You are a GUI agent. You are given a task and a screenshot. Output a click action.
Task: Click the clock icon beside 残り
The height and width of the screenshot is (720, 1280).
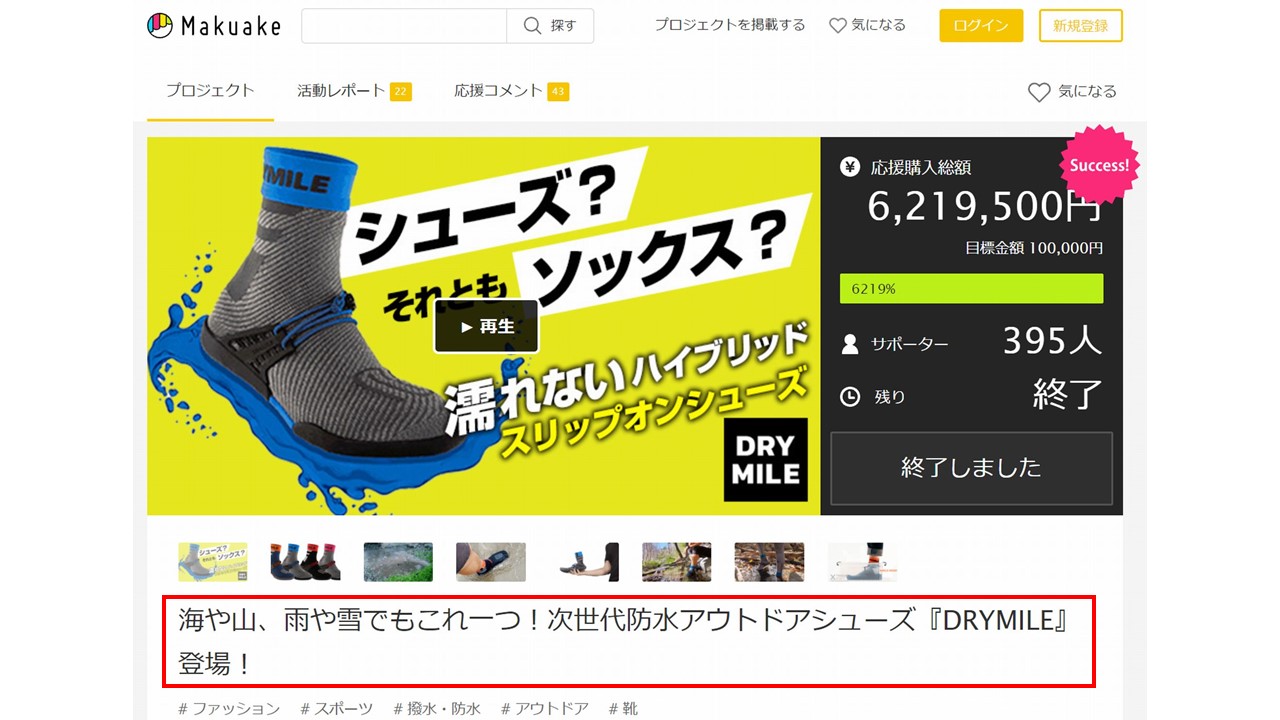[x=850, y=397]
